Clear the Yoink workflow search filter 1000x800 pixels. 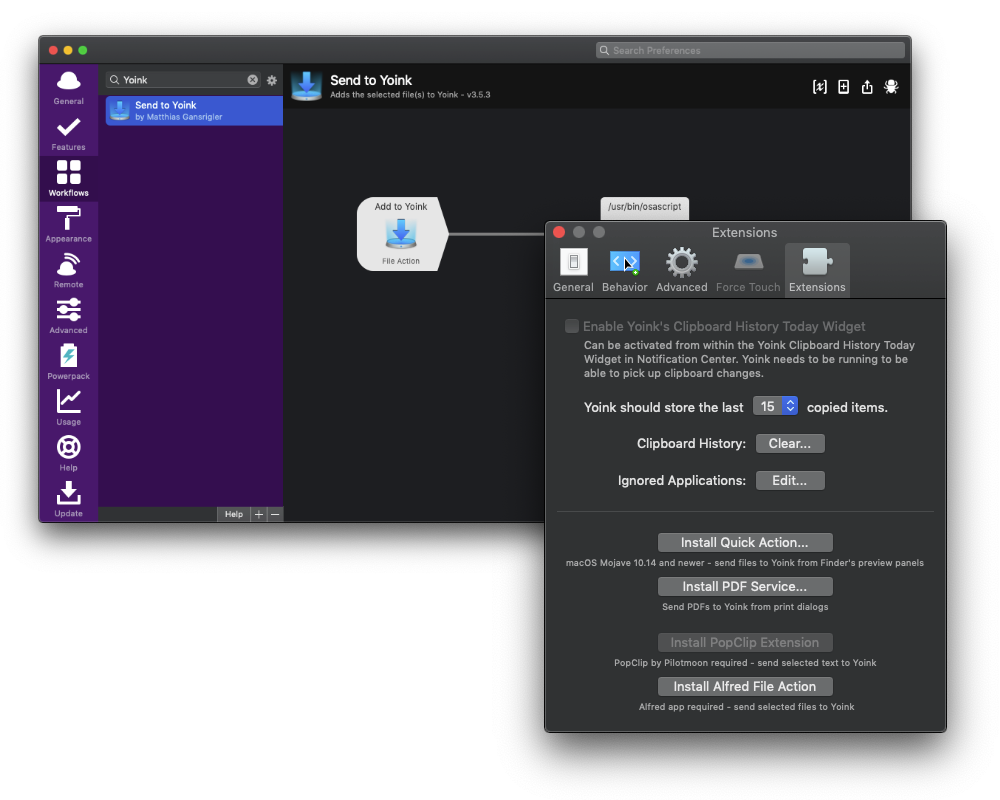[x=253, y=80]
